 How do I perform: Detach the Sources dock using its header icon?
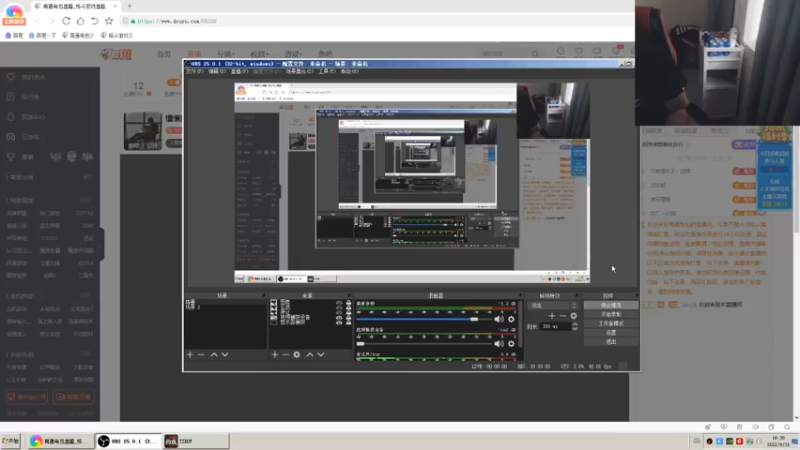(349, 295)
